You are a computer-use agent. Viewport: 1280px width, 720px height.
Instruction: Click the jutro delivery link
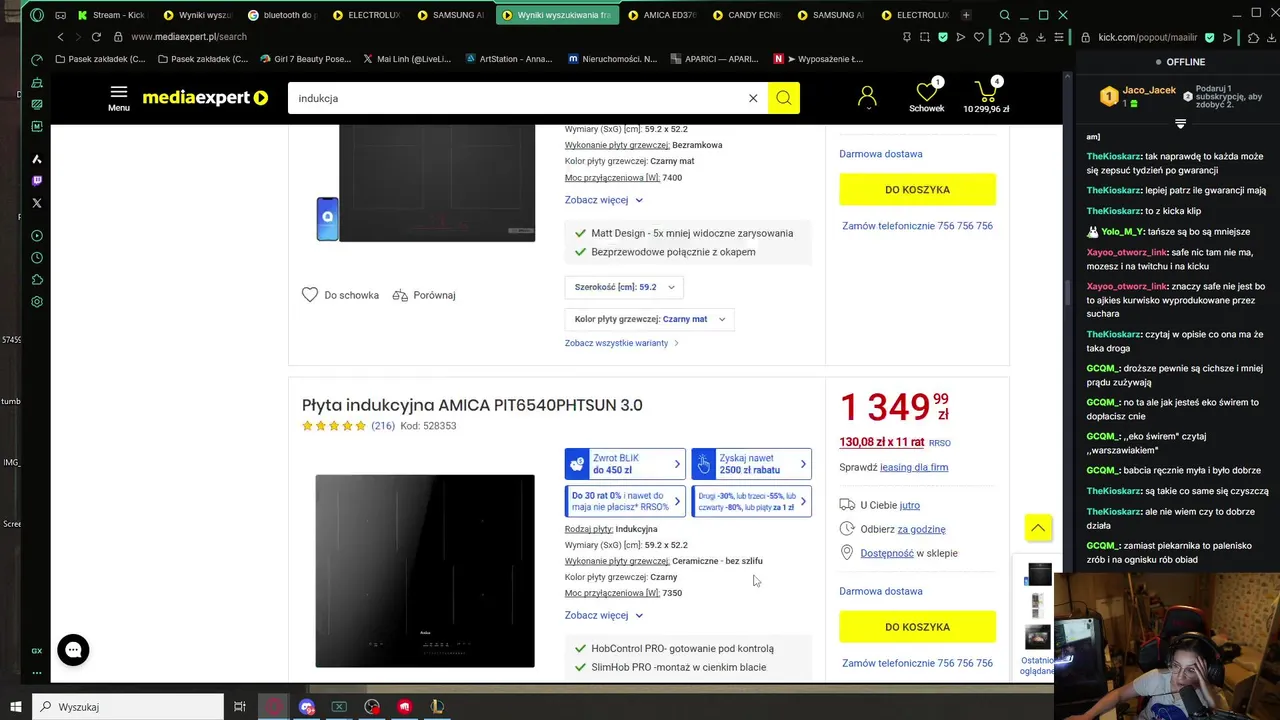pos(910,505)
